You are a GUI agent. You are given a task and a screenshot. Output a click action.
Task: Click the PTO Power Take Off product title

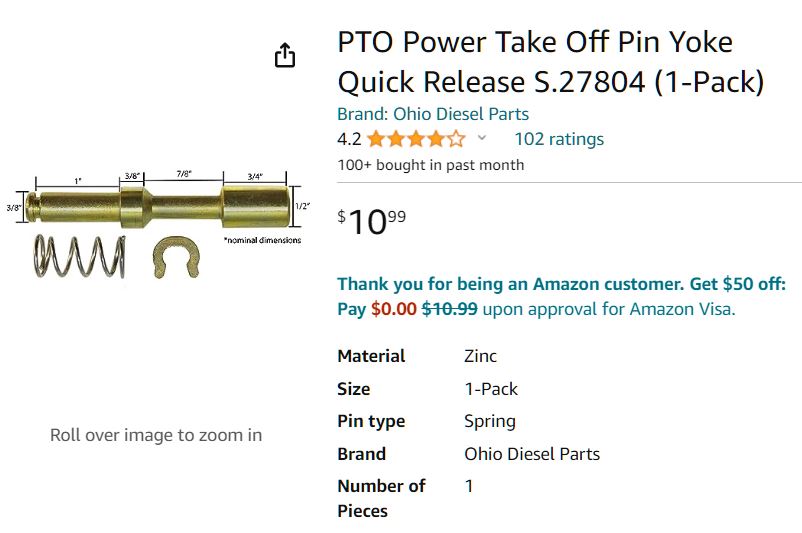[550, 61]
